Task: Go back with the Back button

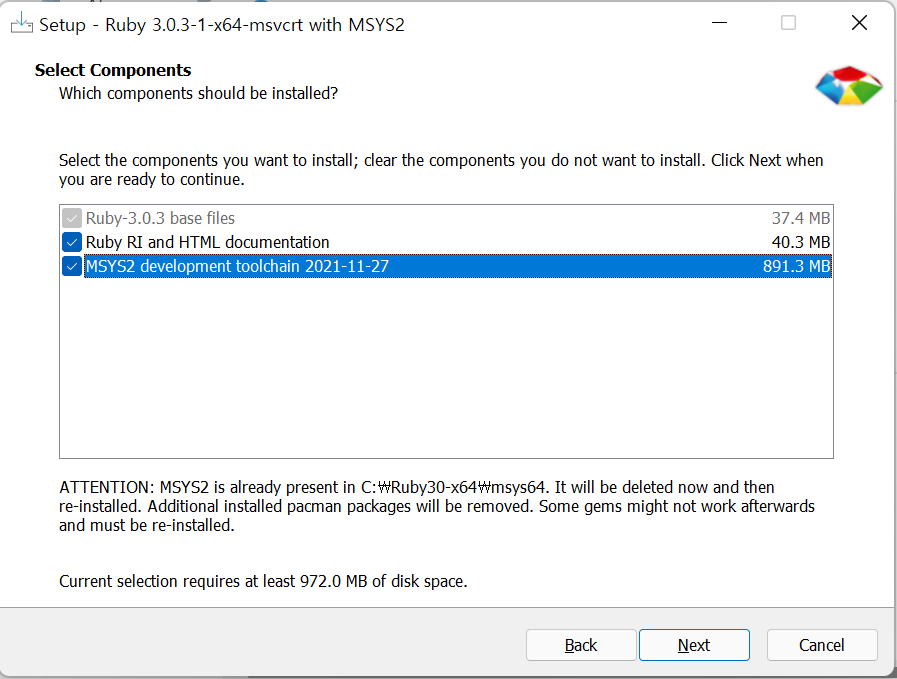Action: [581, 645]
